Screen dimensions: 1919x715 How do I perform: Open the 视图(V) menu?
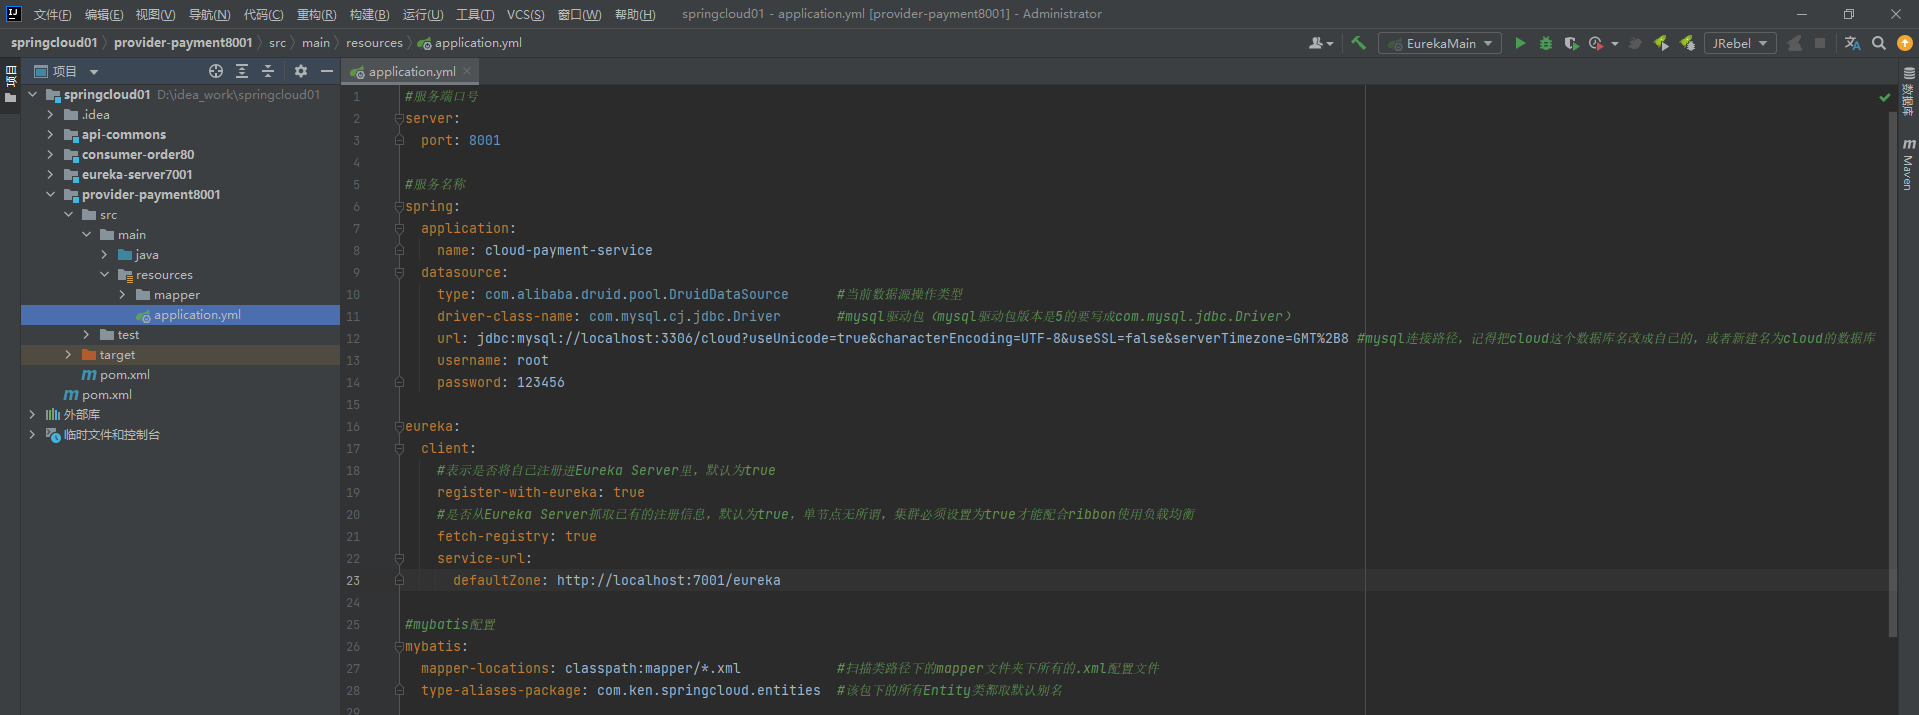(x=155, y=14)
